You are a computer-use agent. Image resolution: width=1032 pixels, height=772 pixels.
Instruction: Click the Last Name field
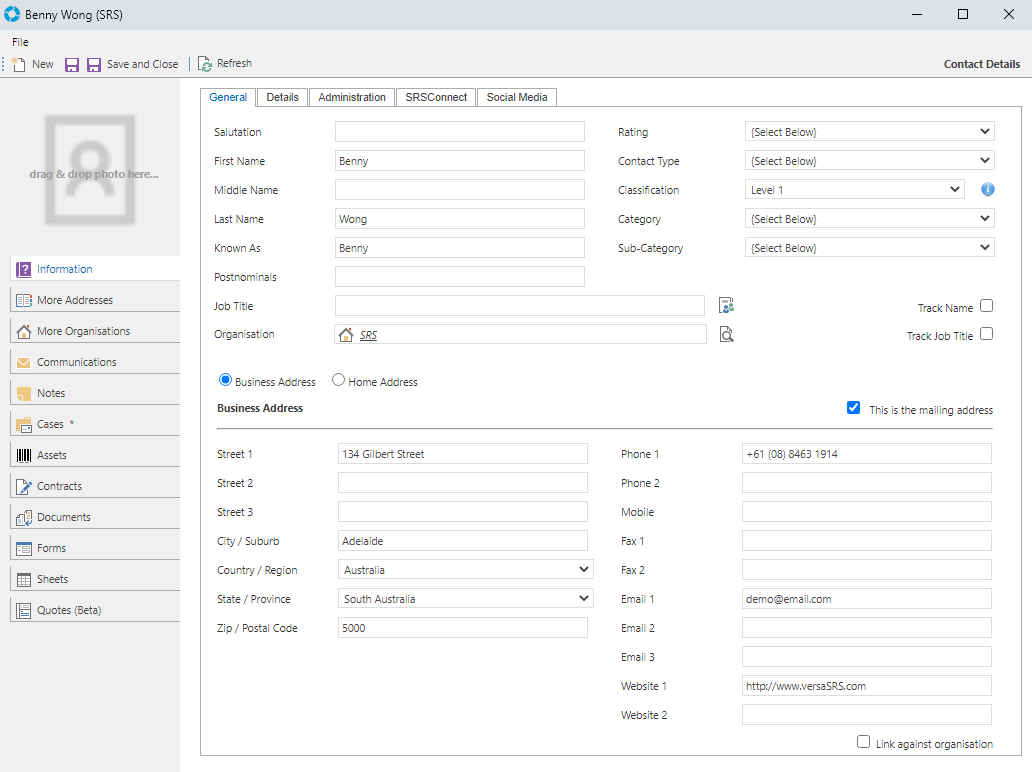459,219
